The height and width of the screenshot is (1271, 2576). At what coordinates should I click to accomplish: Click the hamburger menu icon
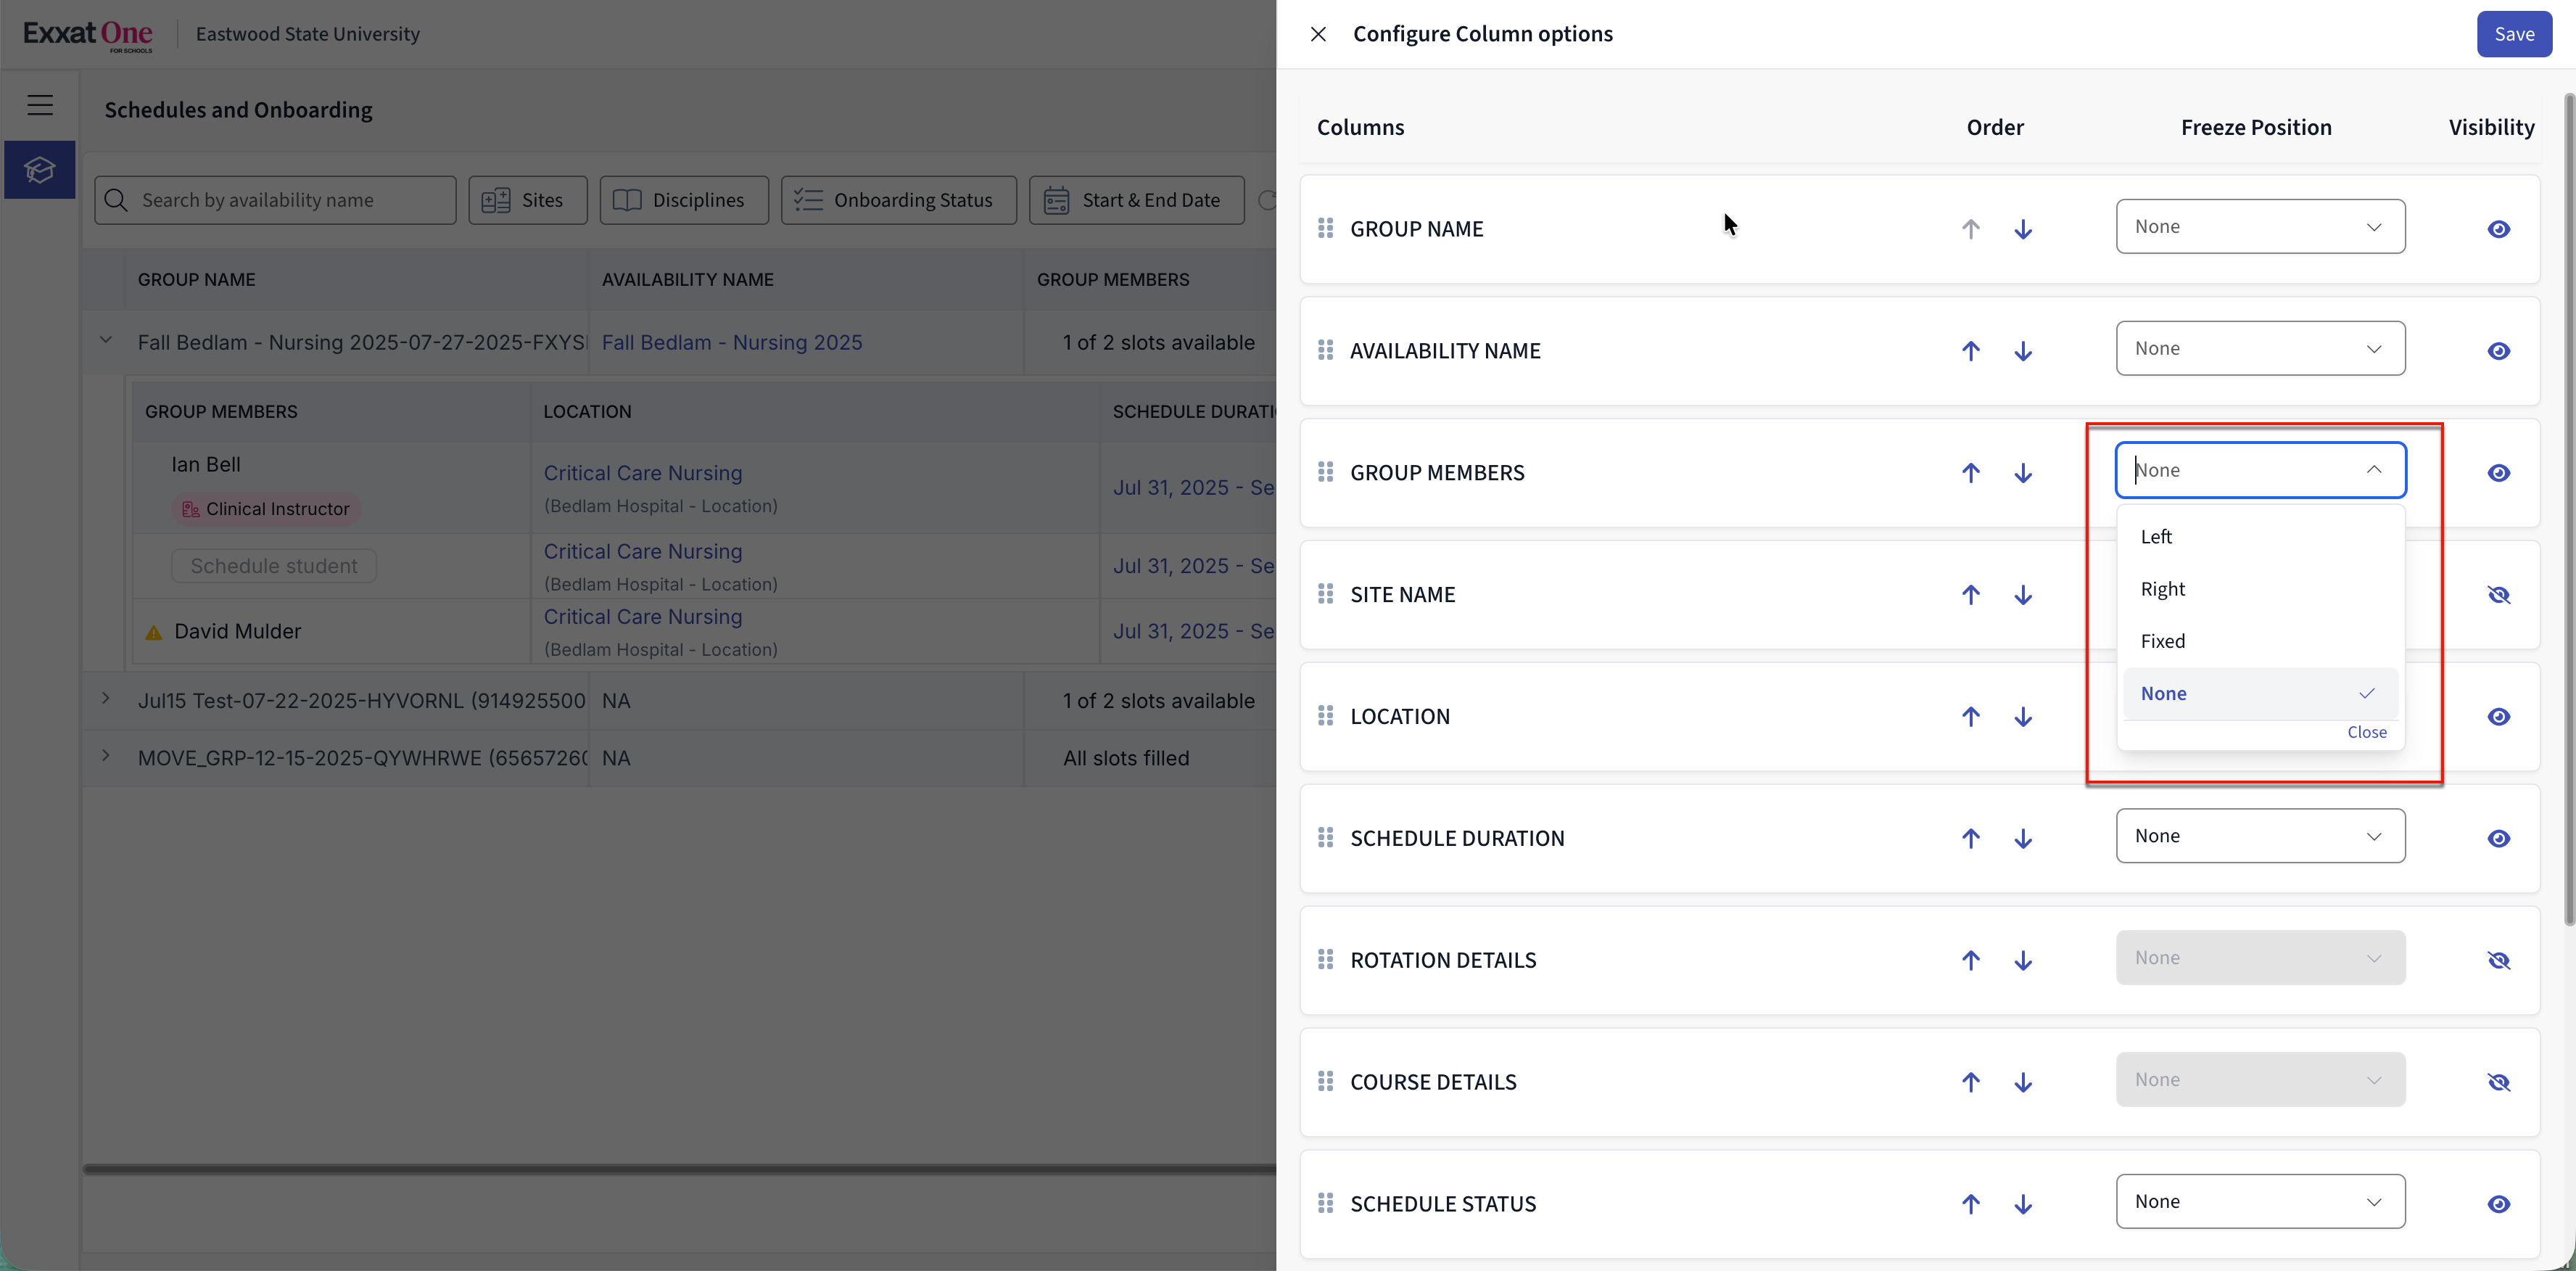pyautogui.click(x=40, y=105)
